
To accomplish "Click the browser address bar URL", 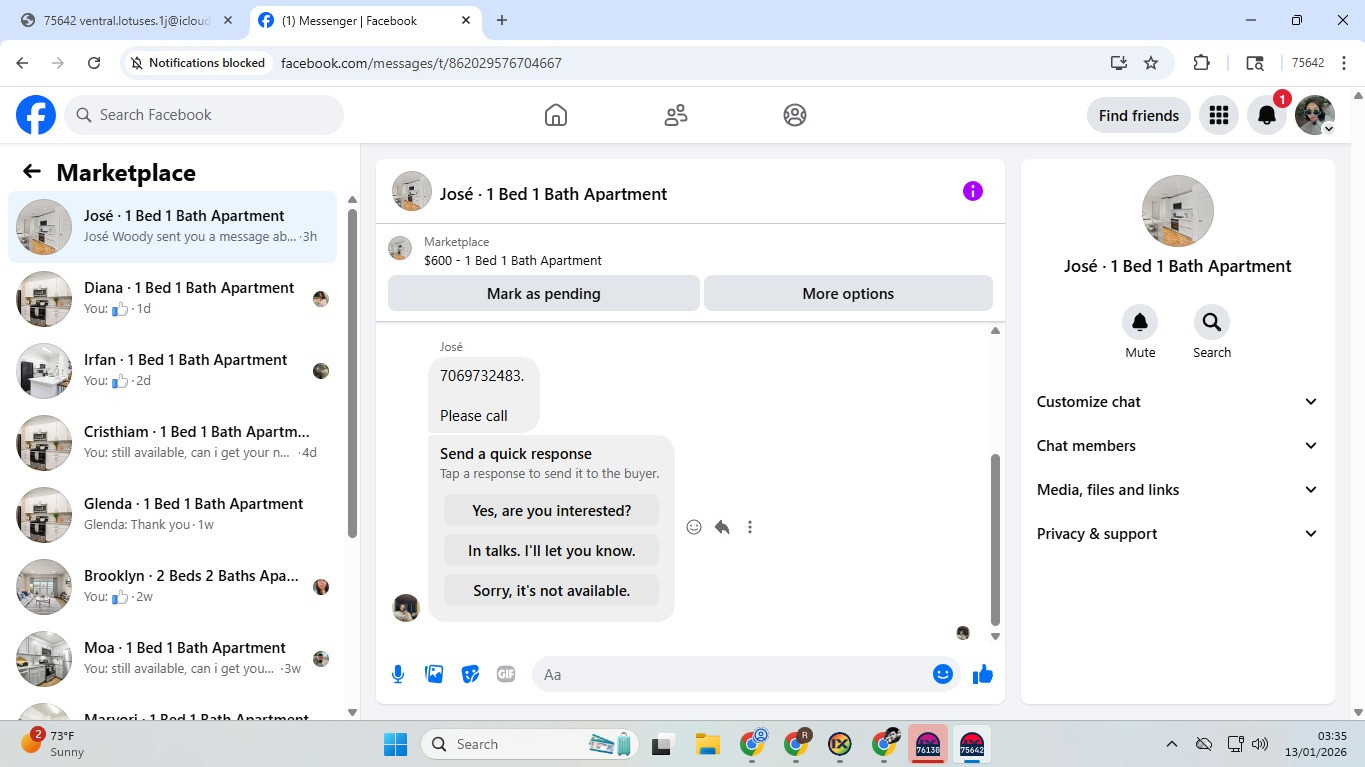I will click(421, 63).
